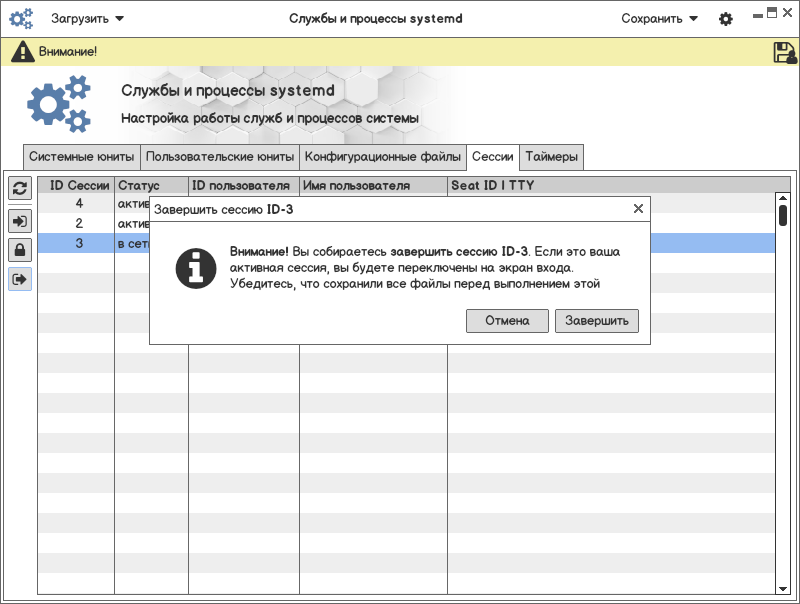Confirm with the Завершить button
This screenshot has width=800, height=604.
[x=596, y=321]
